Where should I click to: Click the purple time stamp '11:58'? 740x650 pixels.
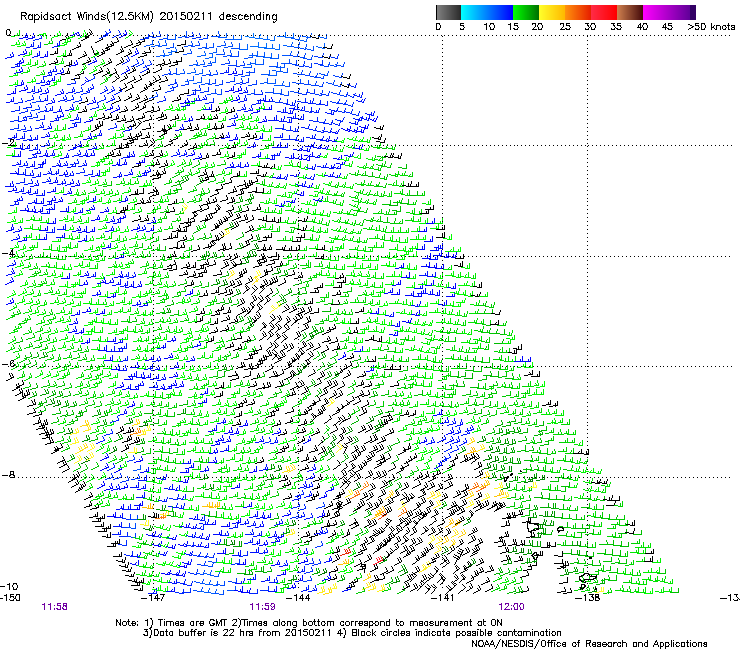pos(55,607)
